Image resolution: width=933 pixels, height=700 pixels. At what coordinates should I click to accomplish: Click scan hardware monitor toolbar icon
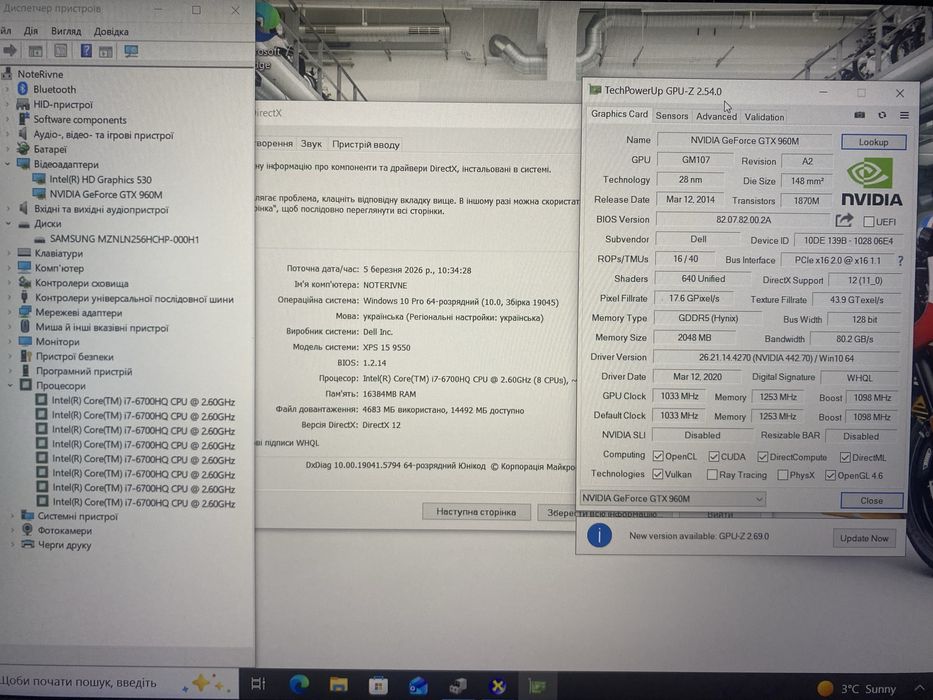pyautogui.click(x=131, y=51)
